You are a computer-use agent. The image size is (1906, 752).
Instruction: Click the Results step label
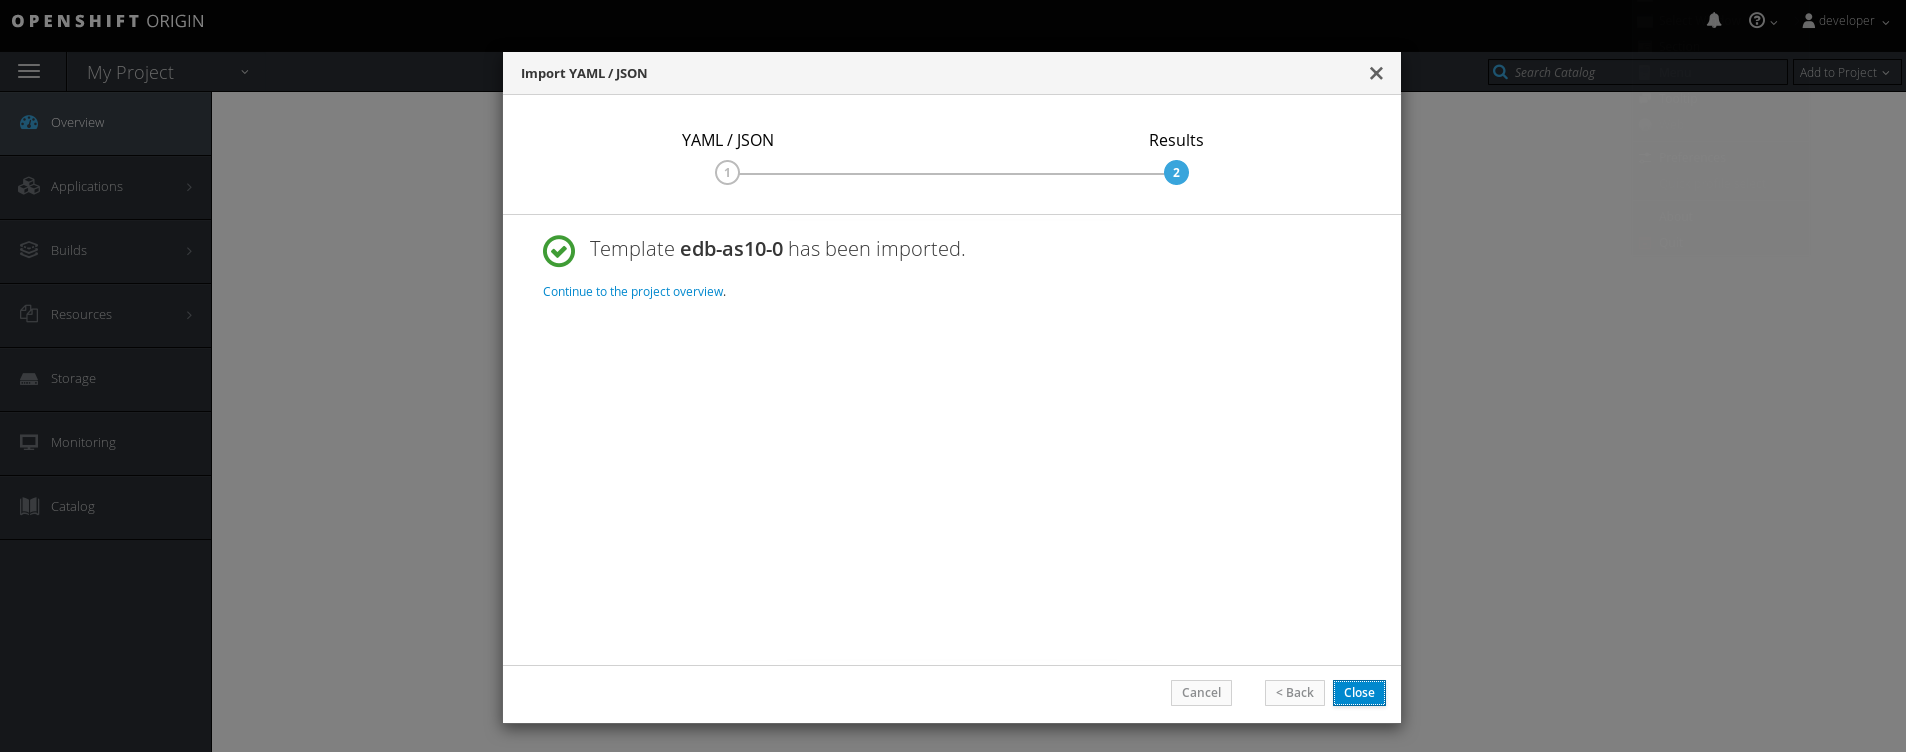click(x=1176, y=140)
